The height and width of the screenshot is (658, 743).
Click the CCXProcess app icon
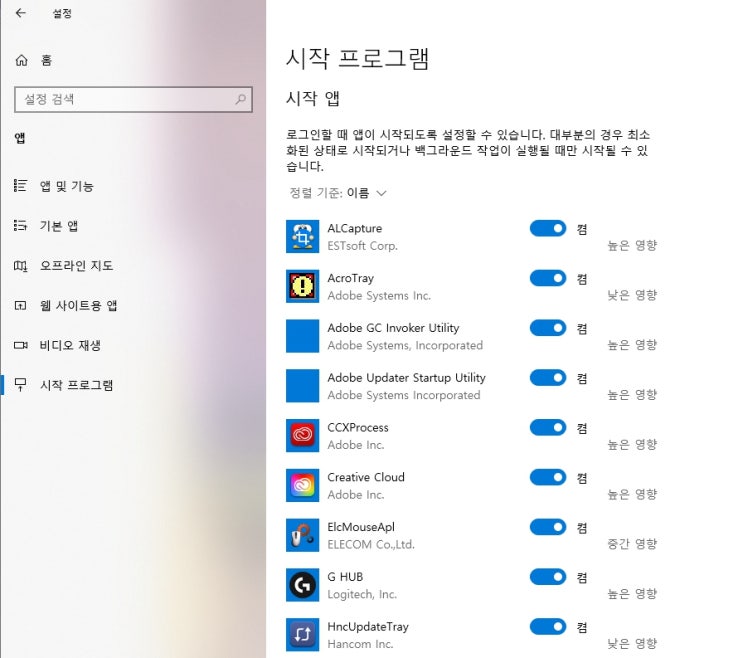coord(302,435)
